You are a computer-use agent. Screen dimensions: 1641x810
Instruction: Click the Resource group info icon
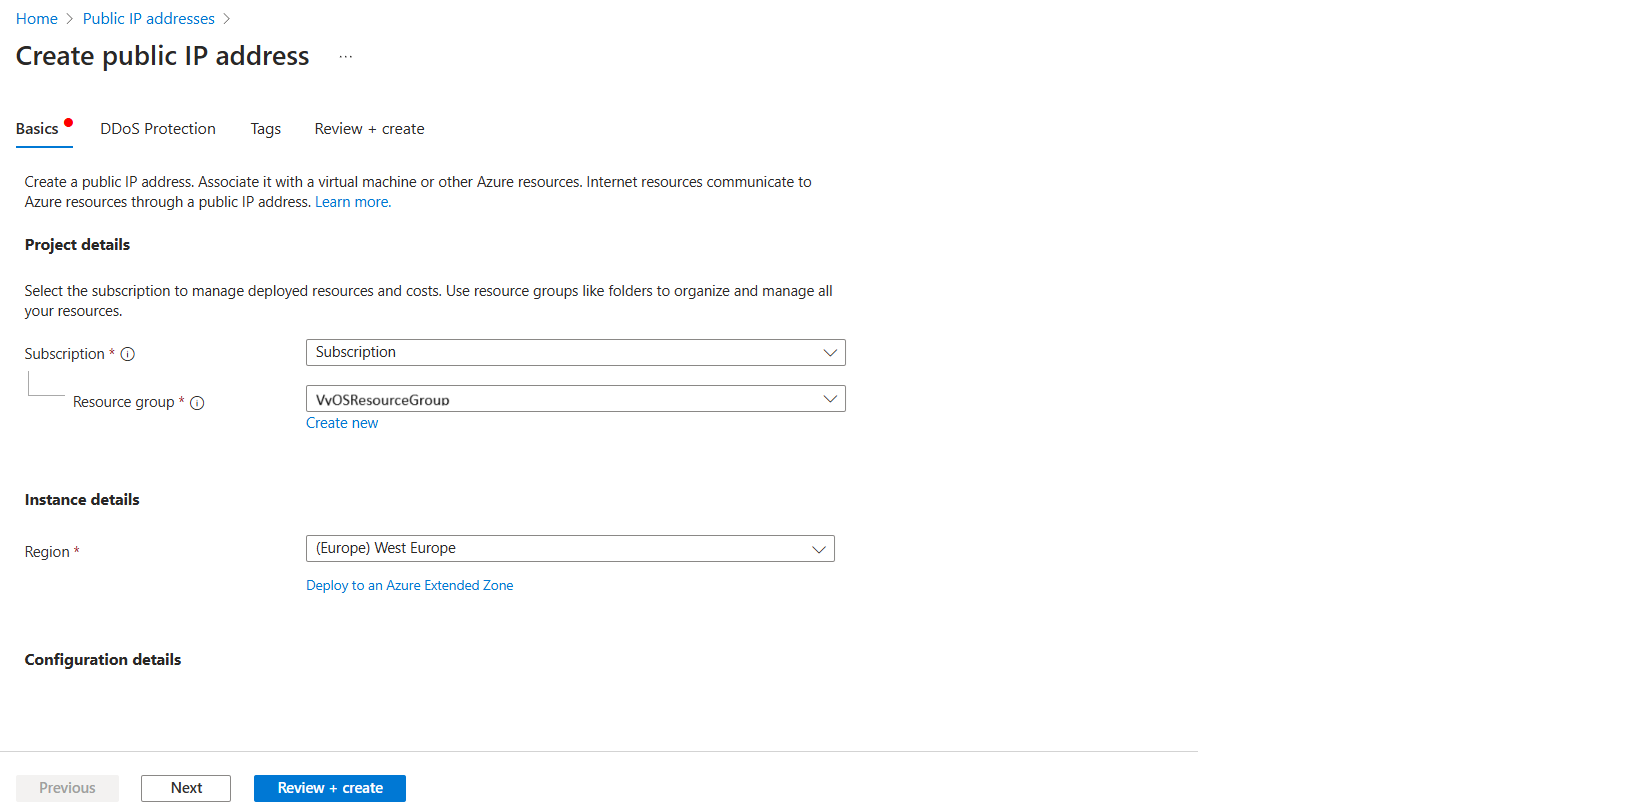(197, 403)
